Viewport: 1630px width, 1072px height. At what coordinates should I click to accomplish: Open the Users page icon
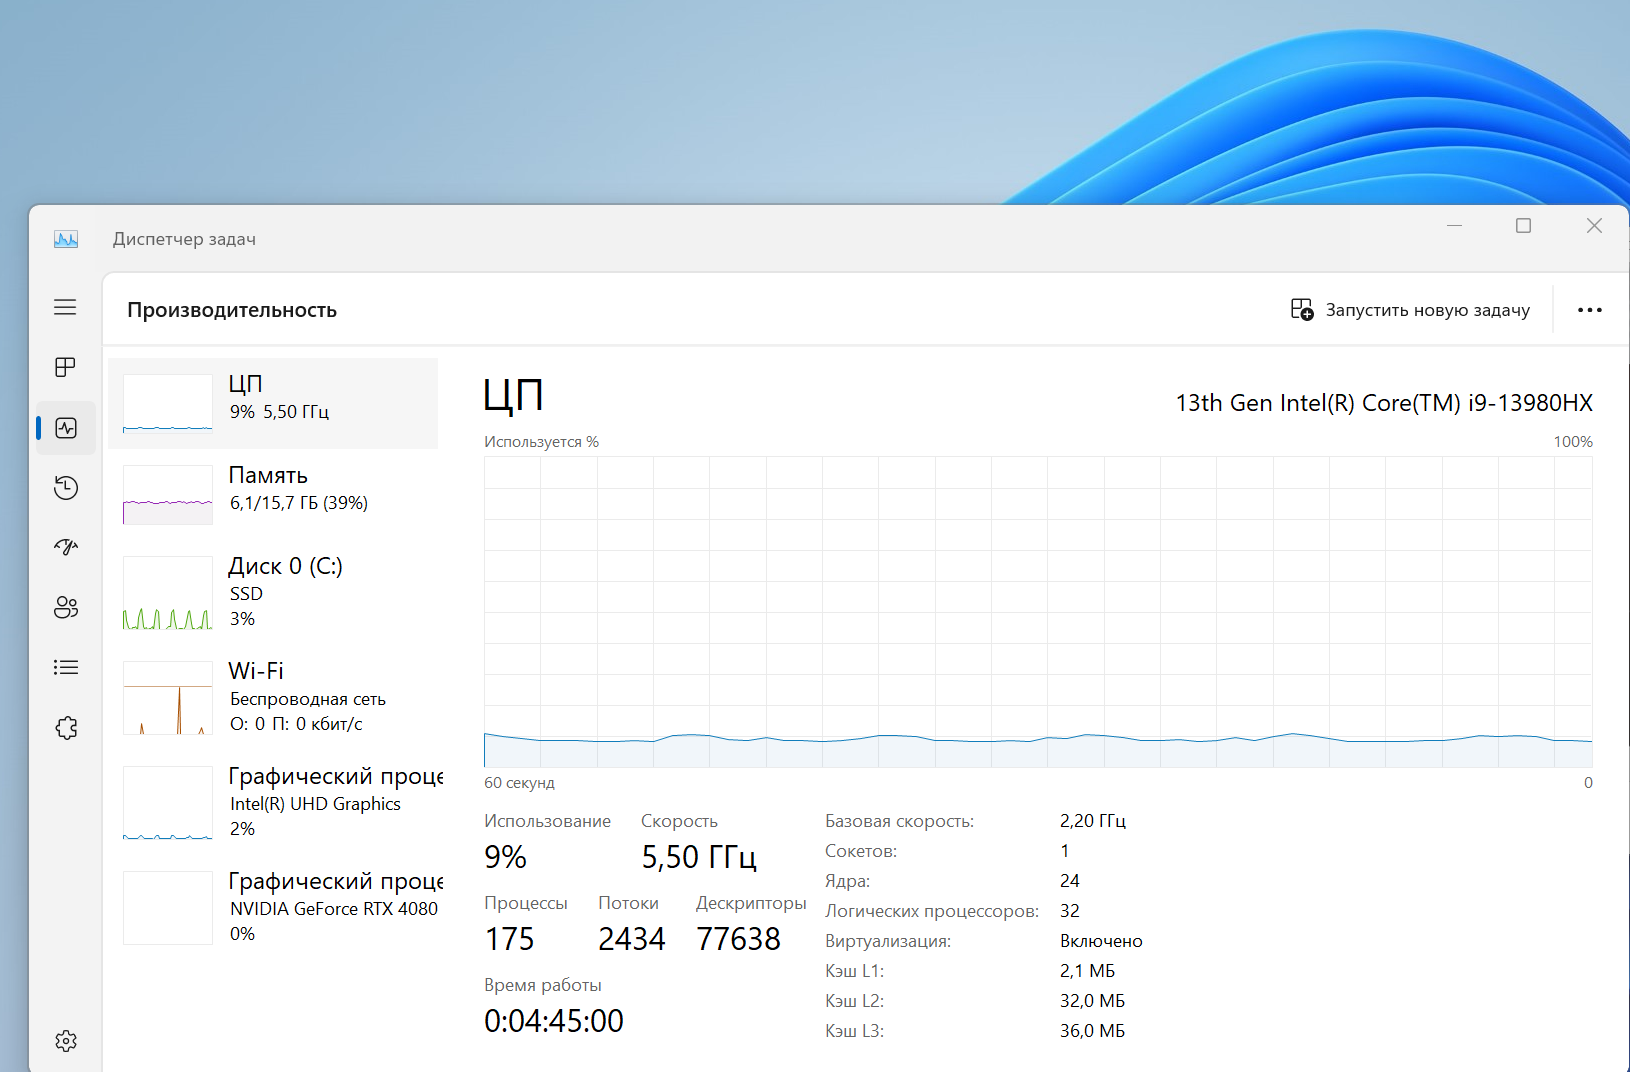coord(66,607)
